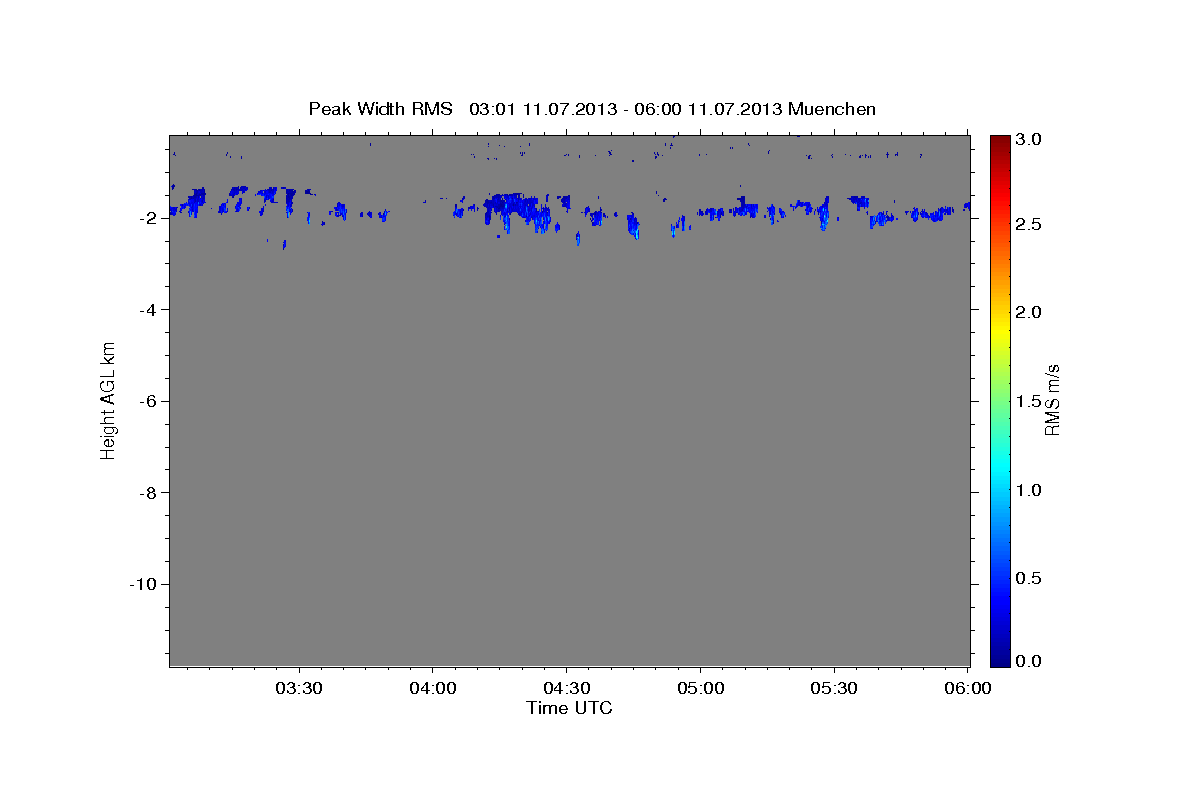Click the -10 height tick label
Image resolution: width=1200 pixels, height=800 pixels.
click(142, 584)
